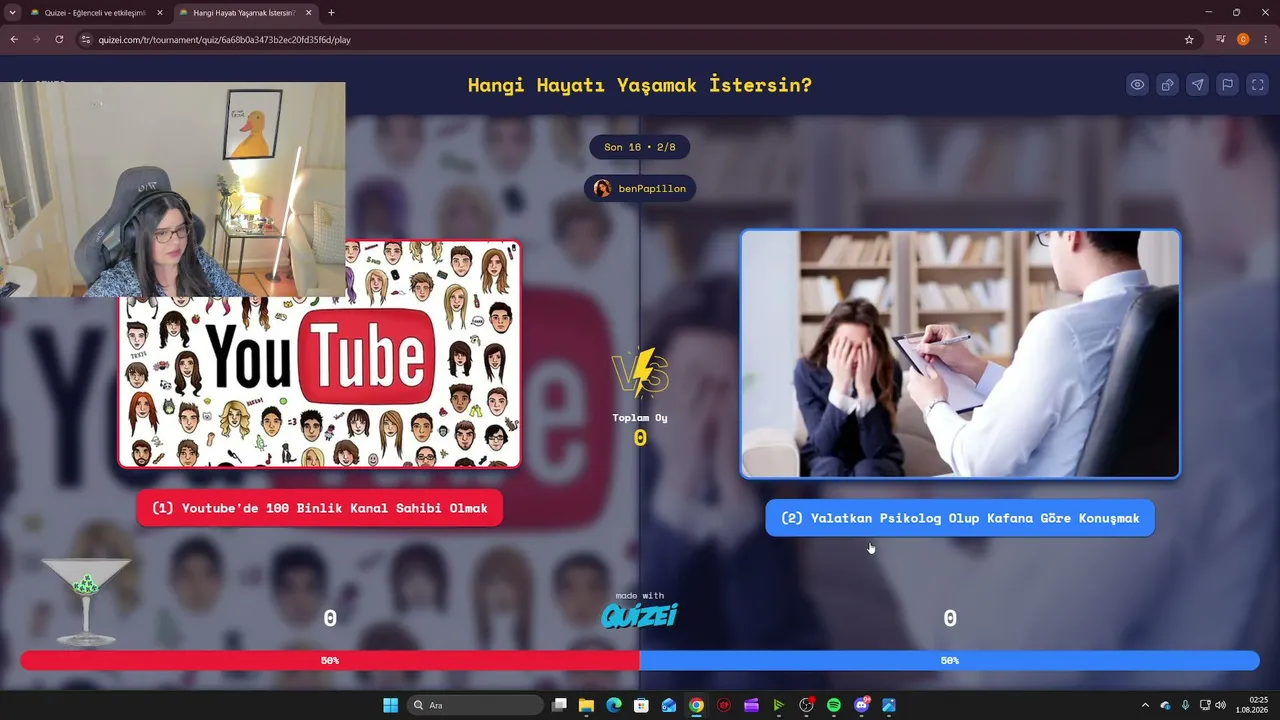Open File Explorer from the taskbar
The width and height of the screenshot is (1280, 720).
click(587, 705)
